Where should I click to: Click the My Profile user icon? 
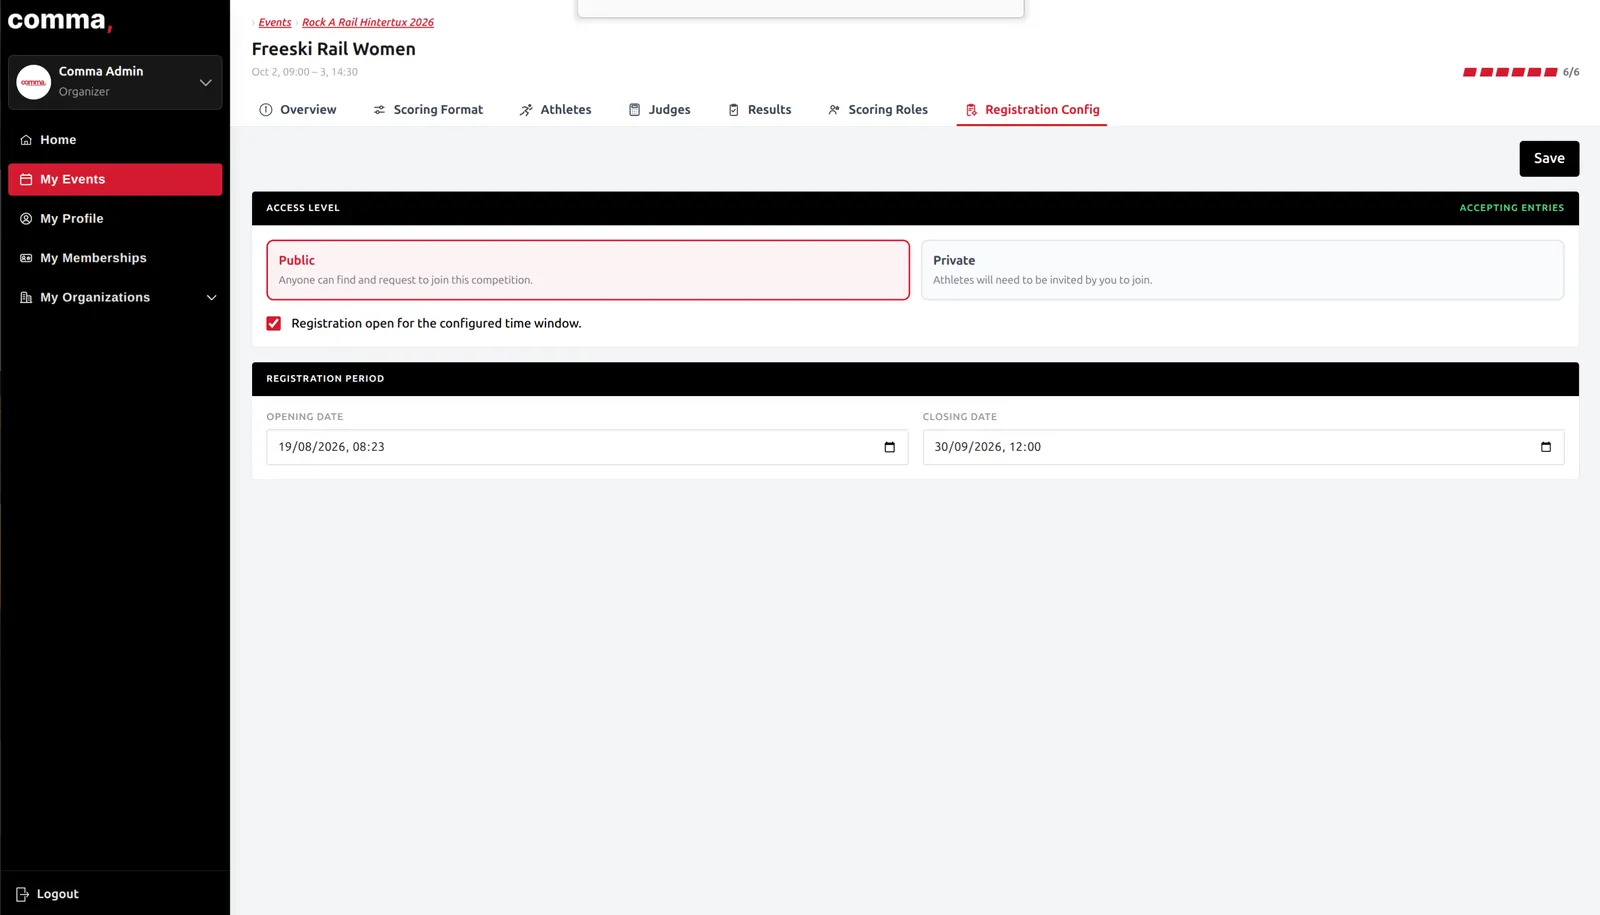coord(26,219)
